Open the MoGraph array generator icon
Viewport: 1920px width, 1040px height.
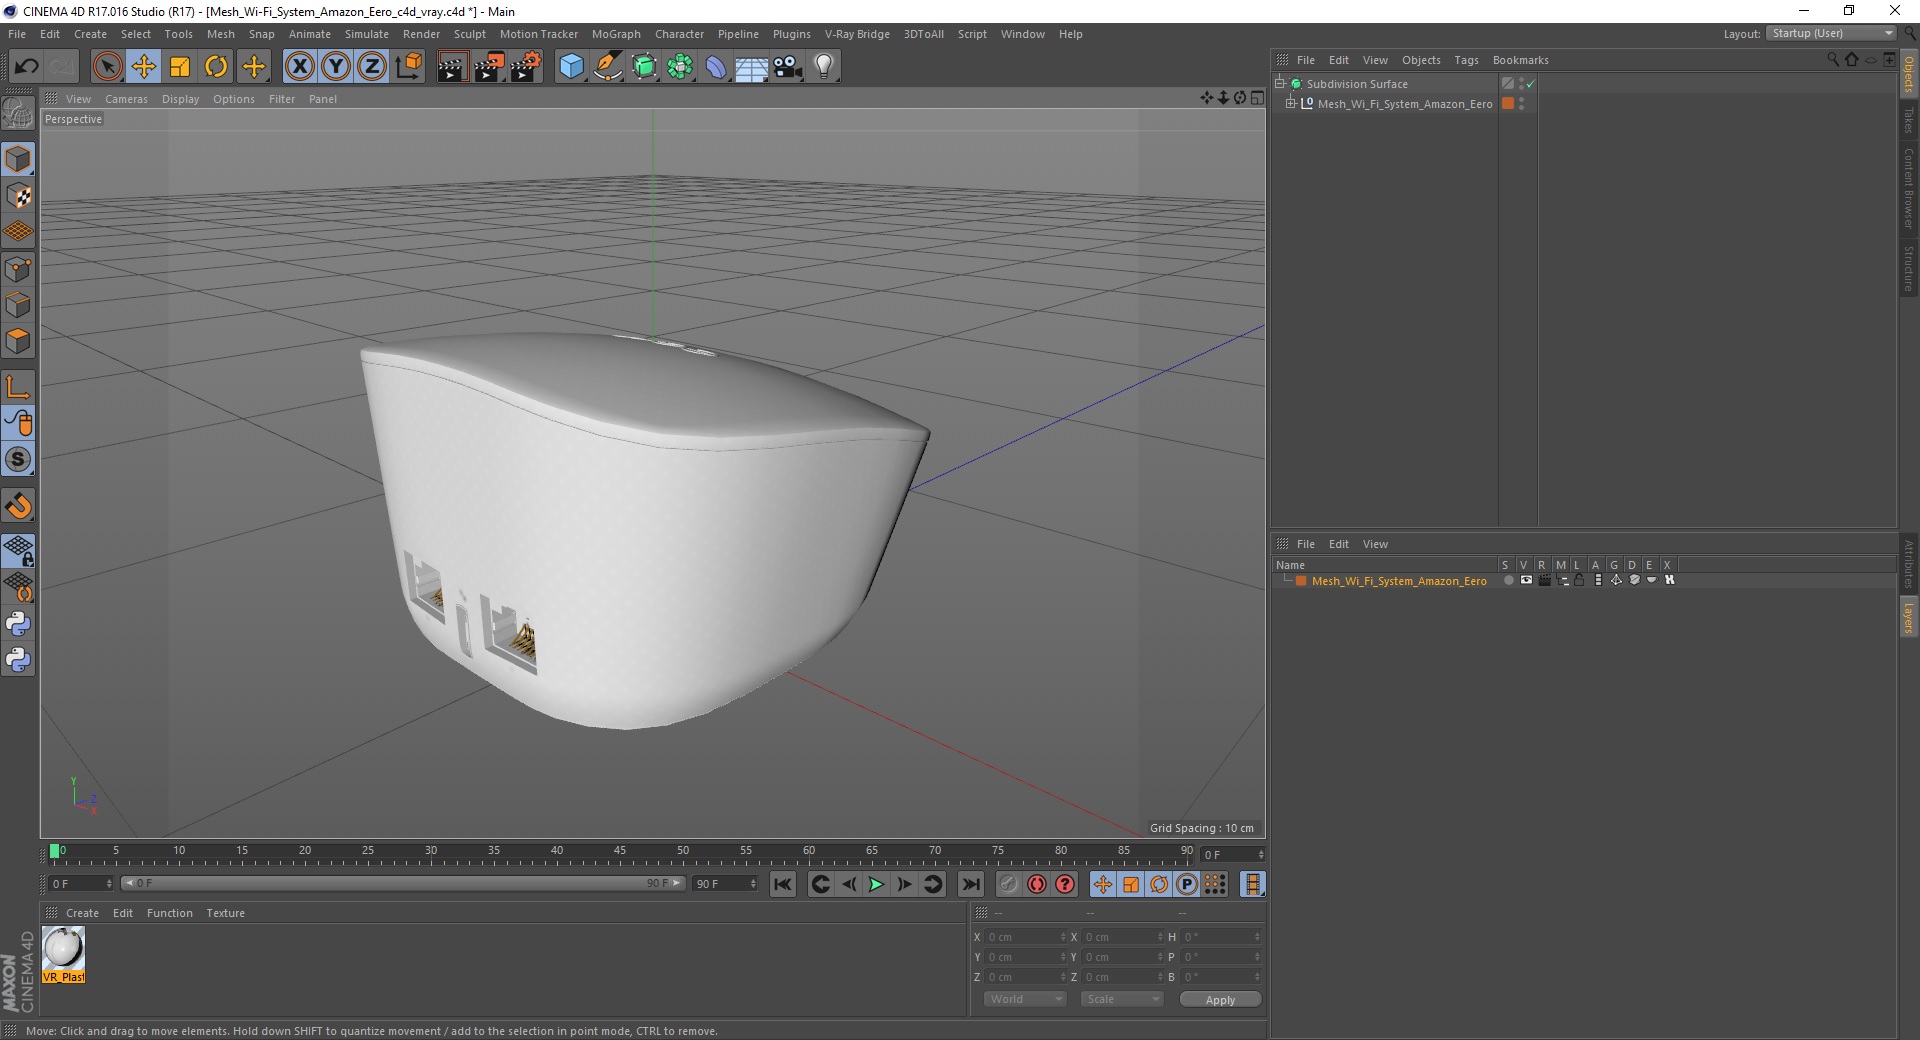coord(680,67)
